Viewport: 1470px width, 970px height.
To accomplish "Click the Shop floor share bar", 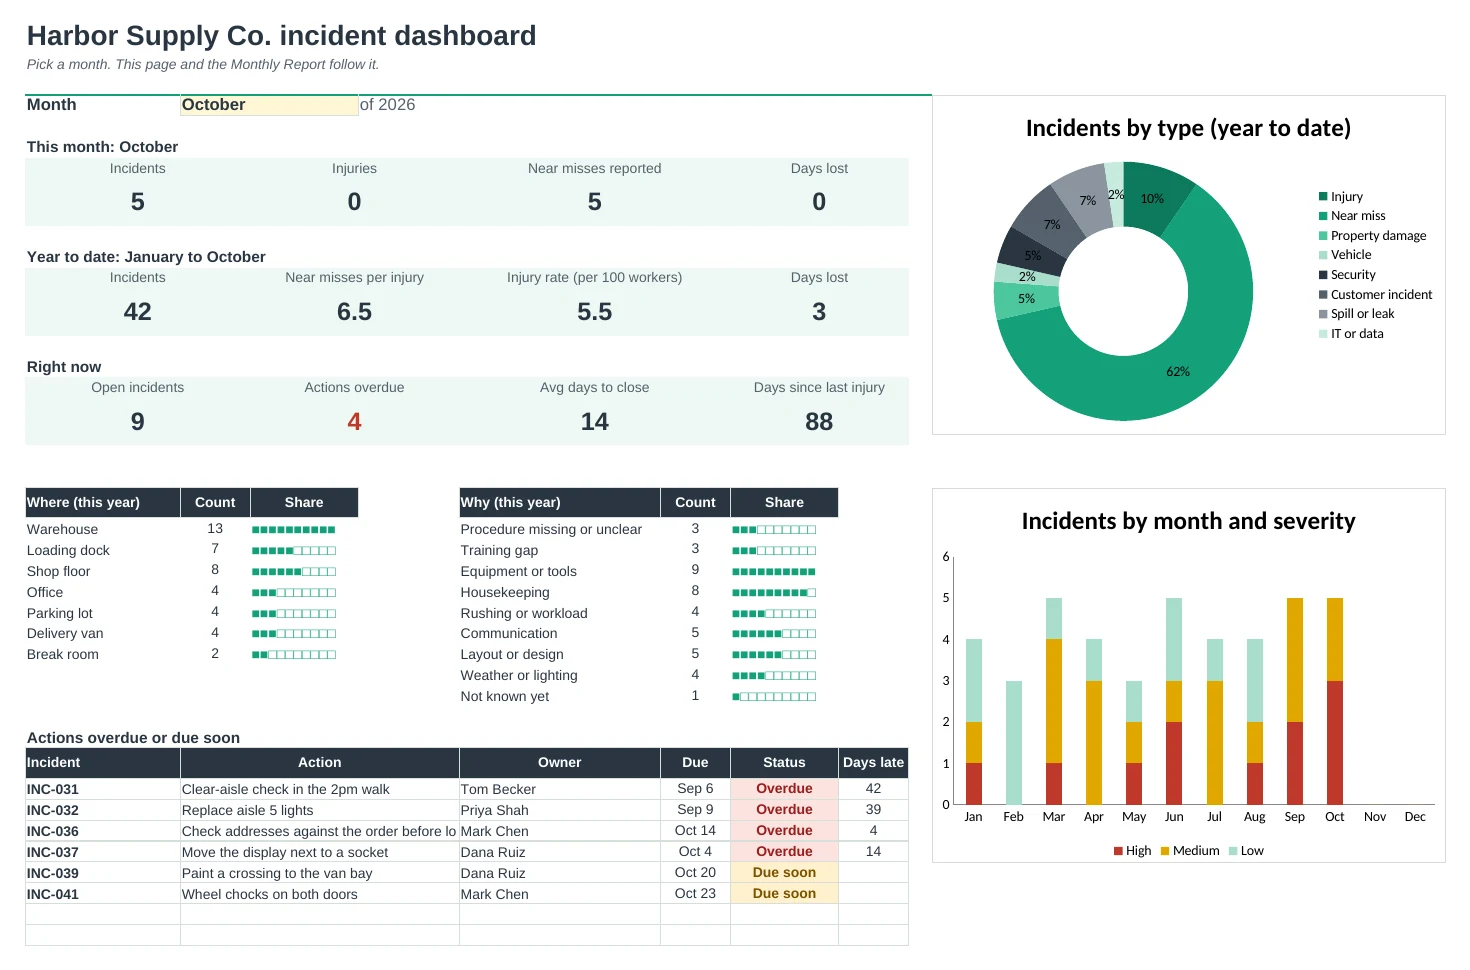I will coord(294,572).
